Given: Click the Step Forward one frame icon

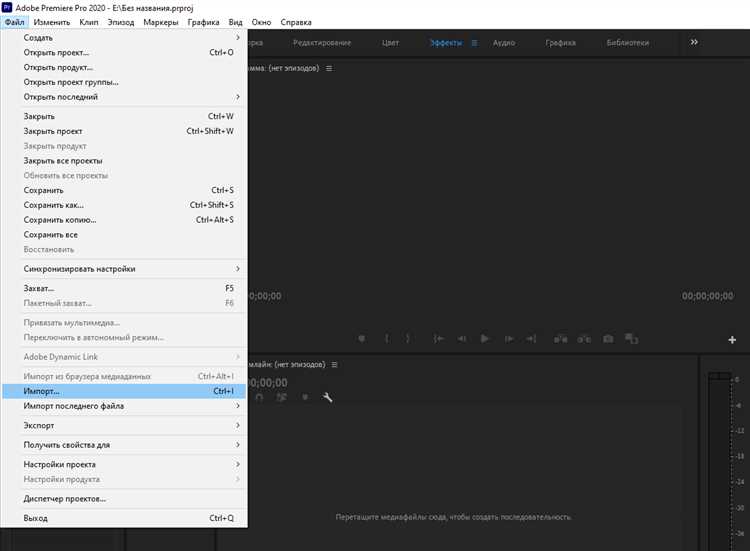Looking at the screenshot, I should (509, 339).
